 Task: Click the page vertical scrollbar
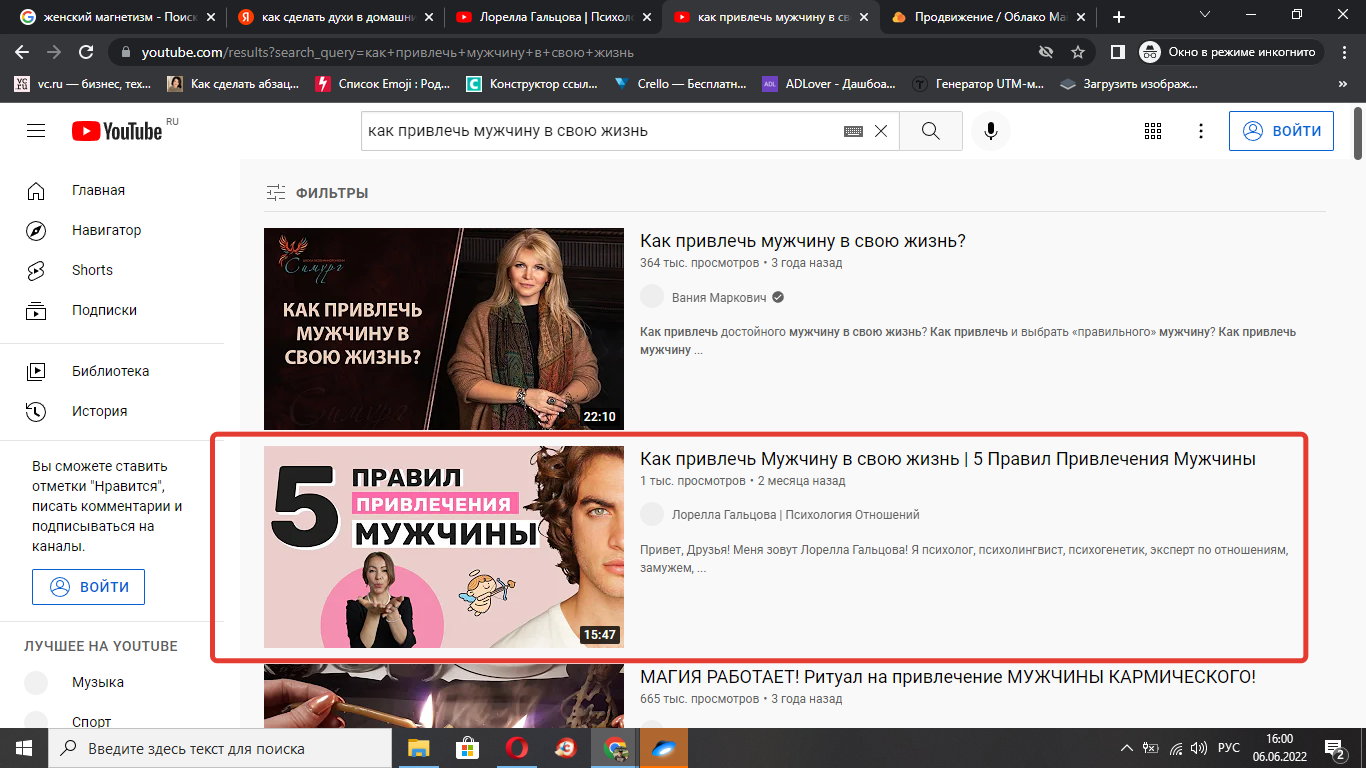[x=1358, y=132]
